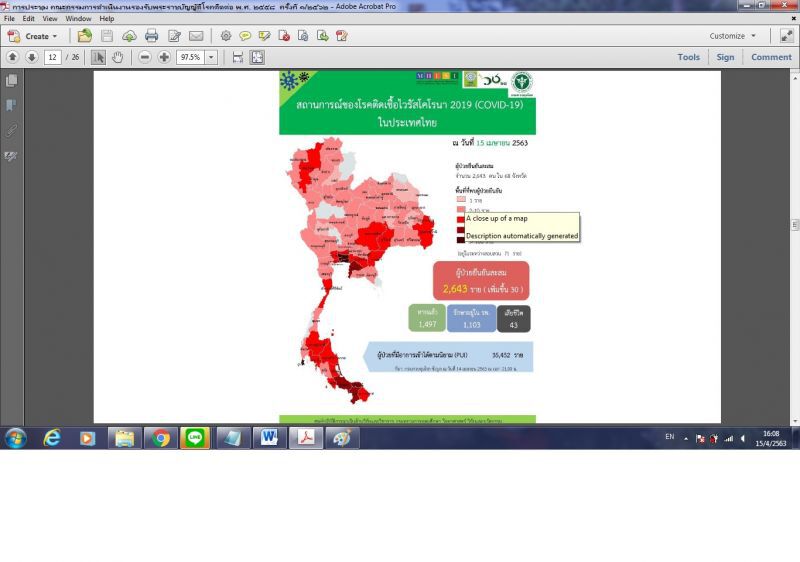Click the email envelope icon
The height and width of the screenshot is (562, 800).
point(196,36)
